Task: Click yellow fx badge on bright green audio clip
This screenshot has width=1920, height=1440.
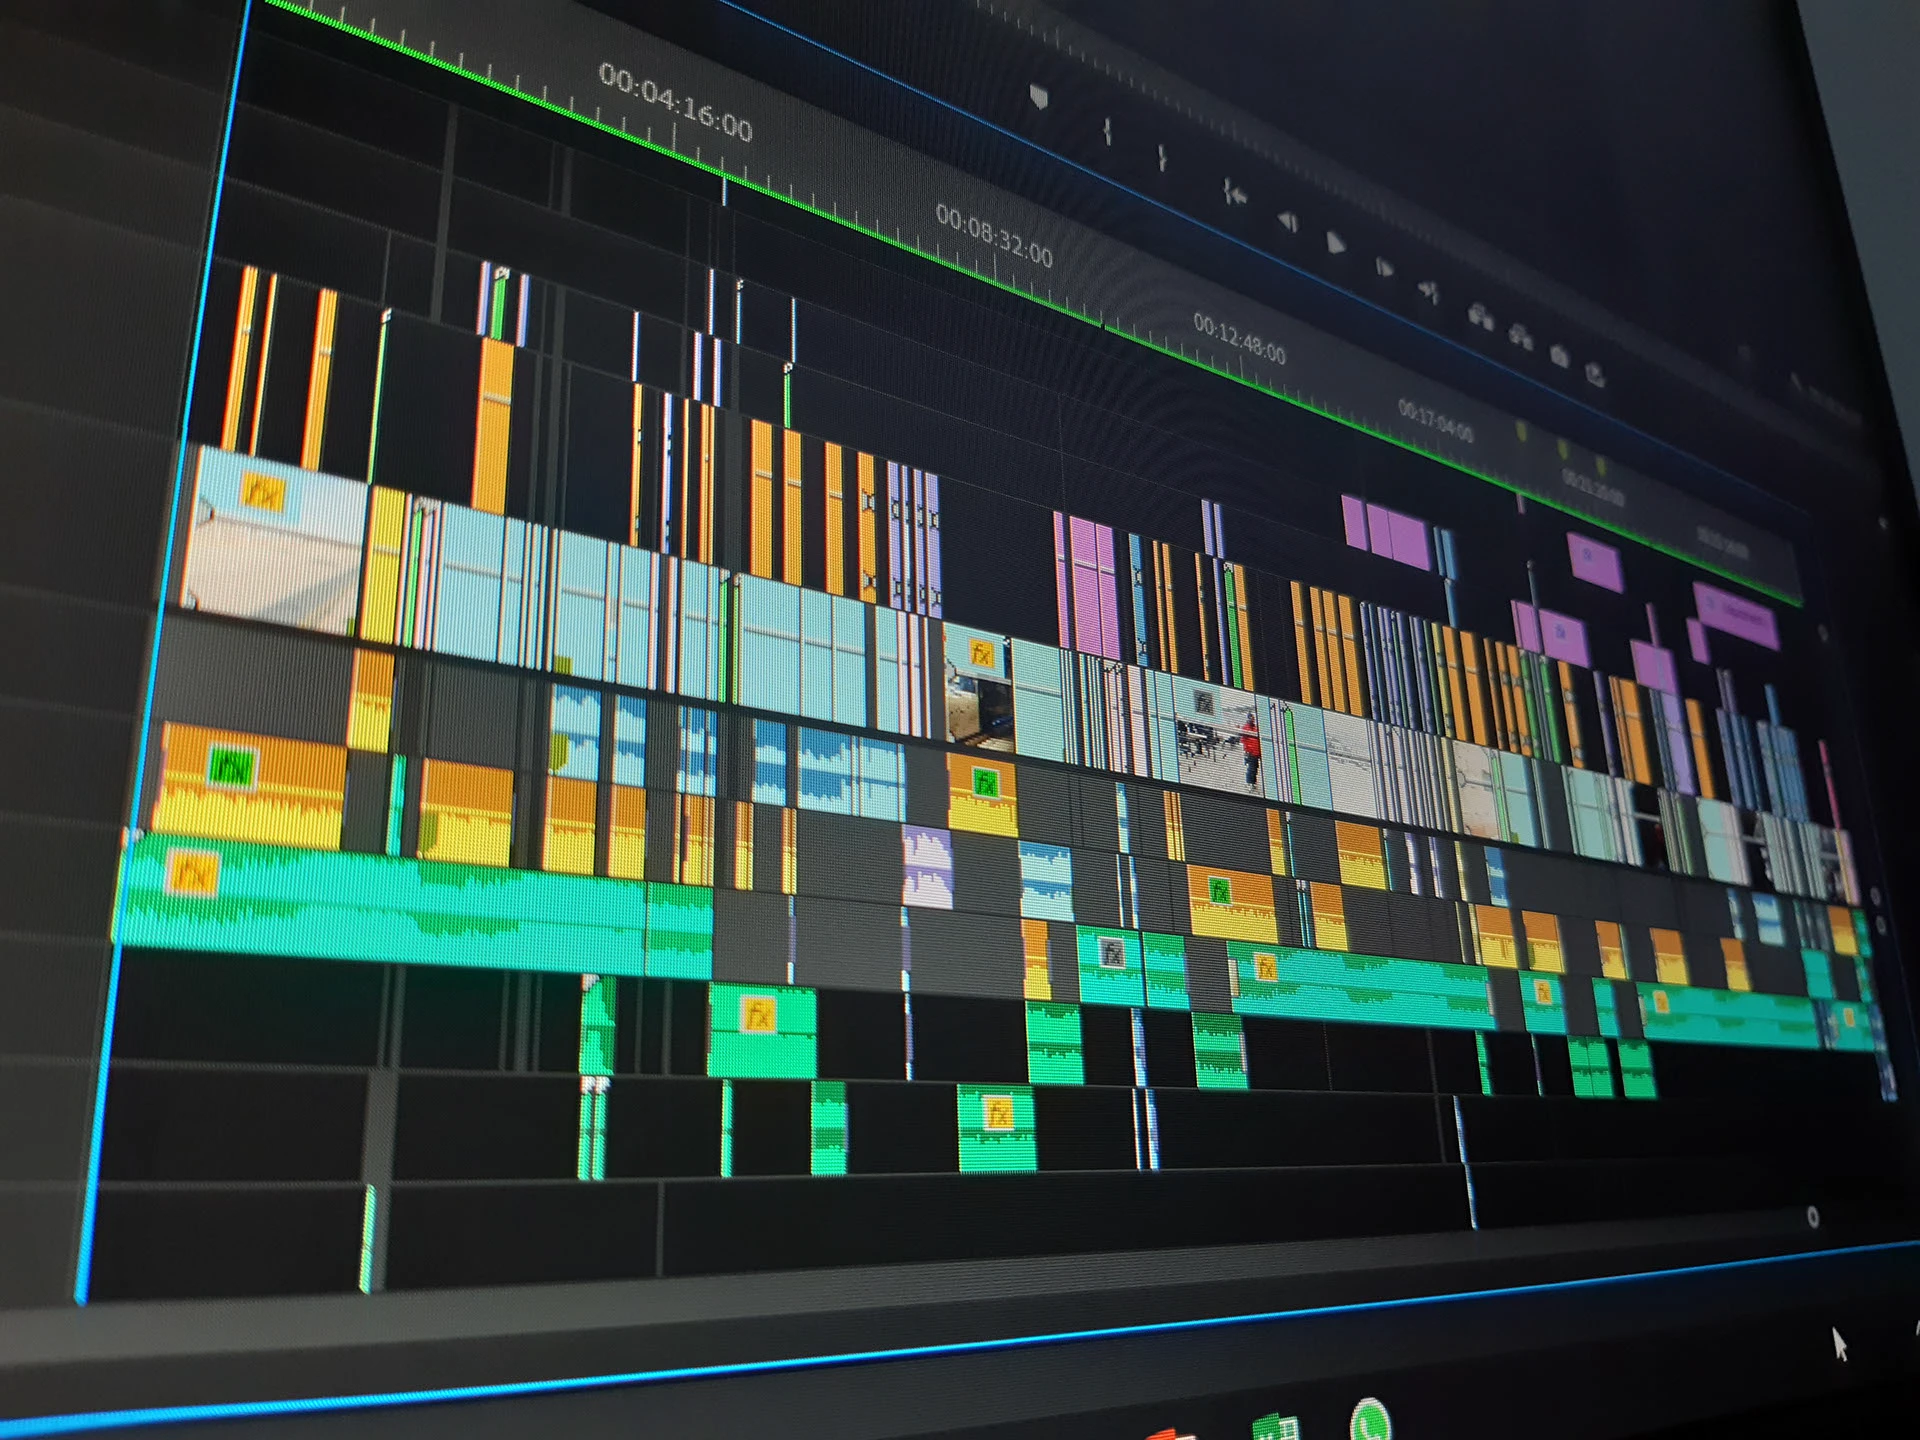Action: pyautogui.click(x=757, y=1015)
